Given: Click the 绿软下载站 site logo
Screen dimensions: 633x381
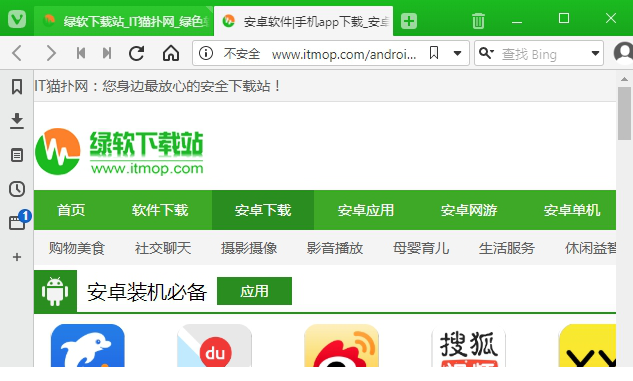Looking at the screenshot, I should tap(119, 152).
